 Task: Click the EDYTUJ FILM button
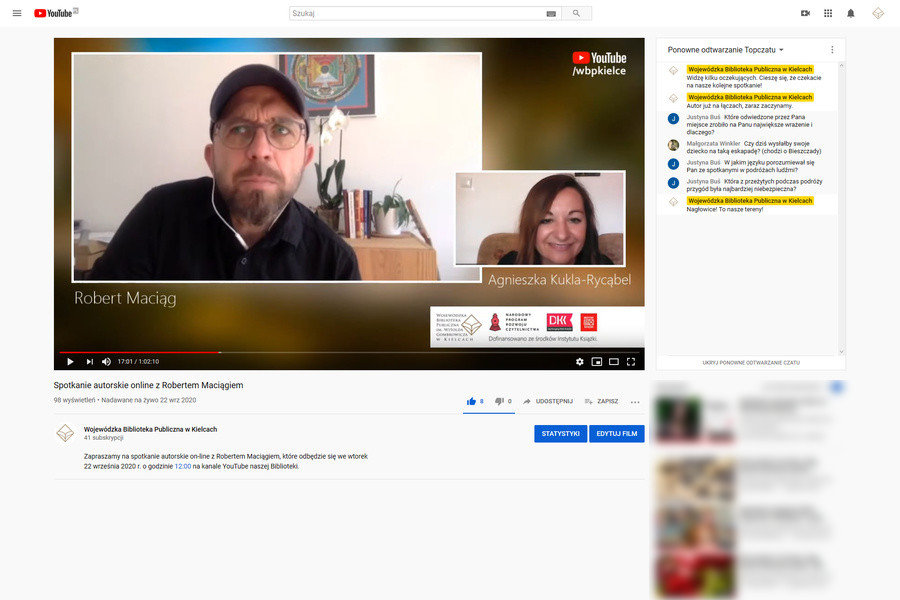coord(616,433)
